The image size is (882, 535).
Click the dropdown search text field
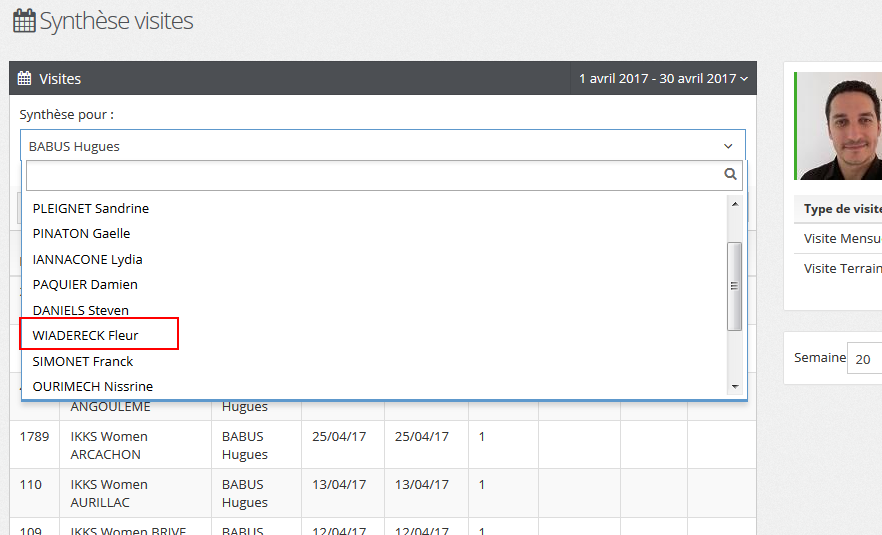pos(372,175)
